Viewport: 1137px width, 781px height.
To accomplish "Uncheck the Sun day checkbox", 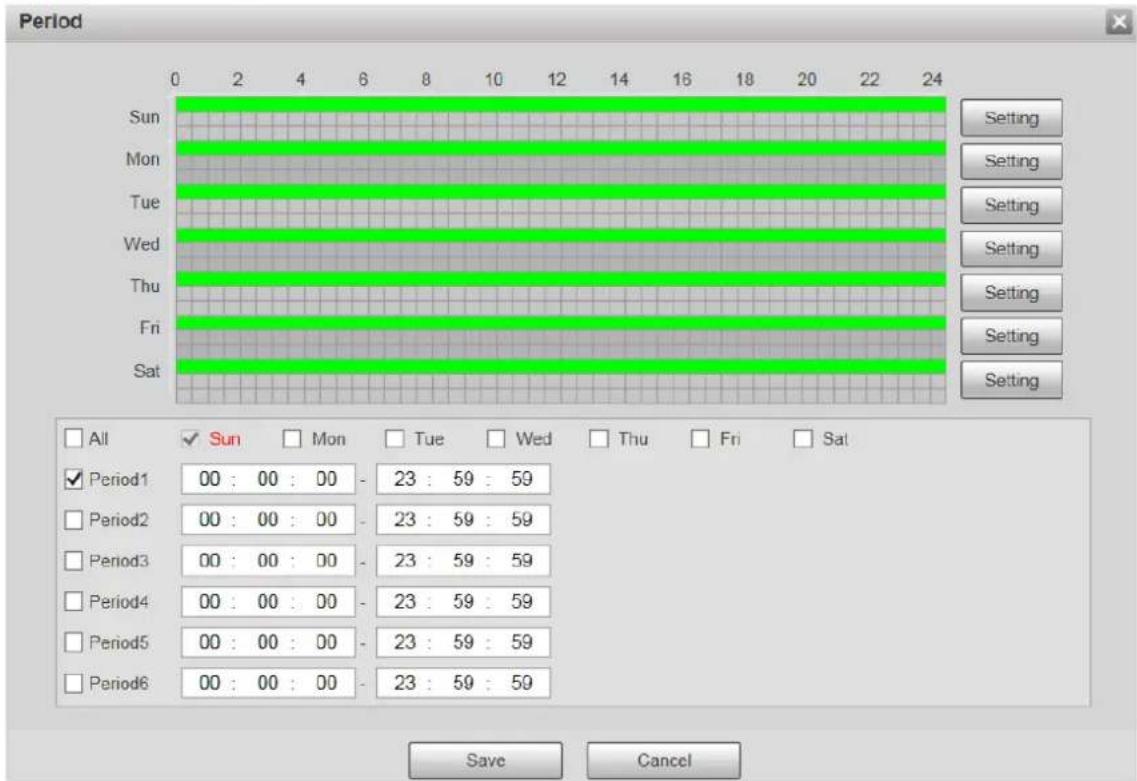I will coord(190,439).
